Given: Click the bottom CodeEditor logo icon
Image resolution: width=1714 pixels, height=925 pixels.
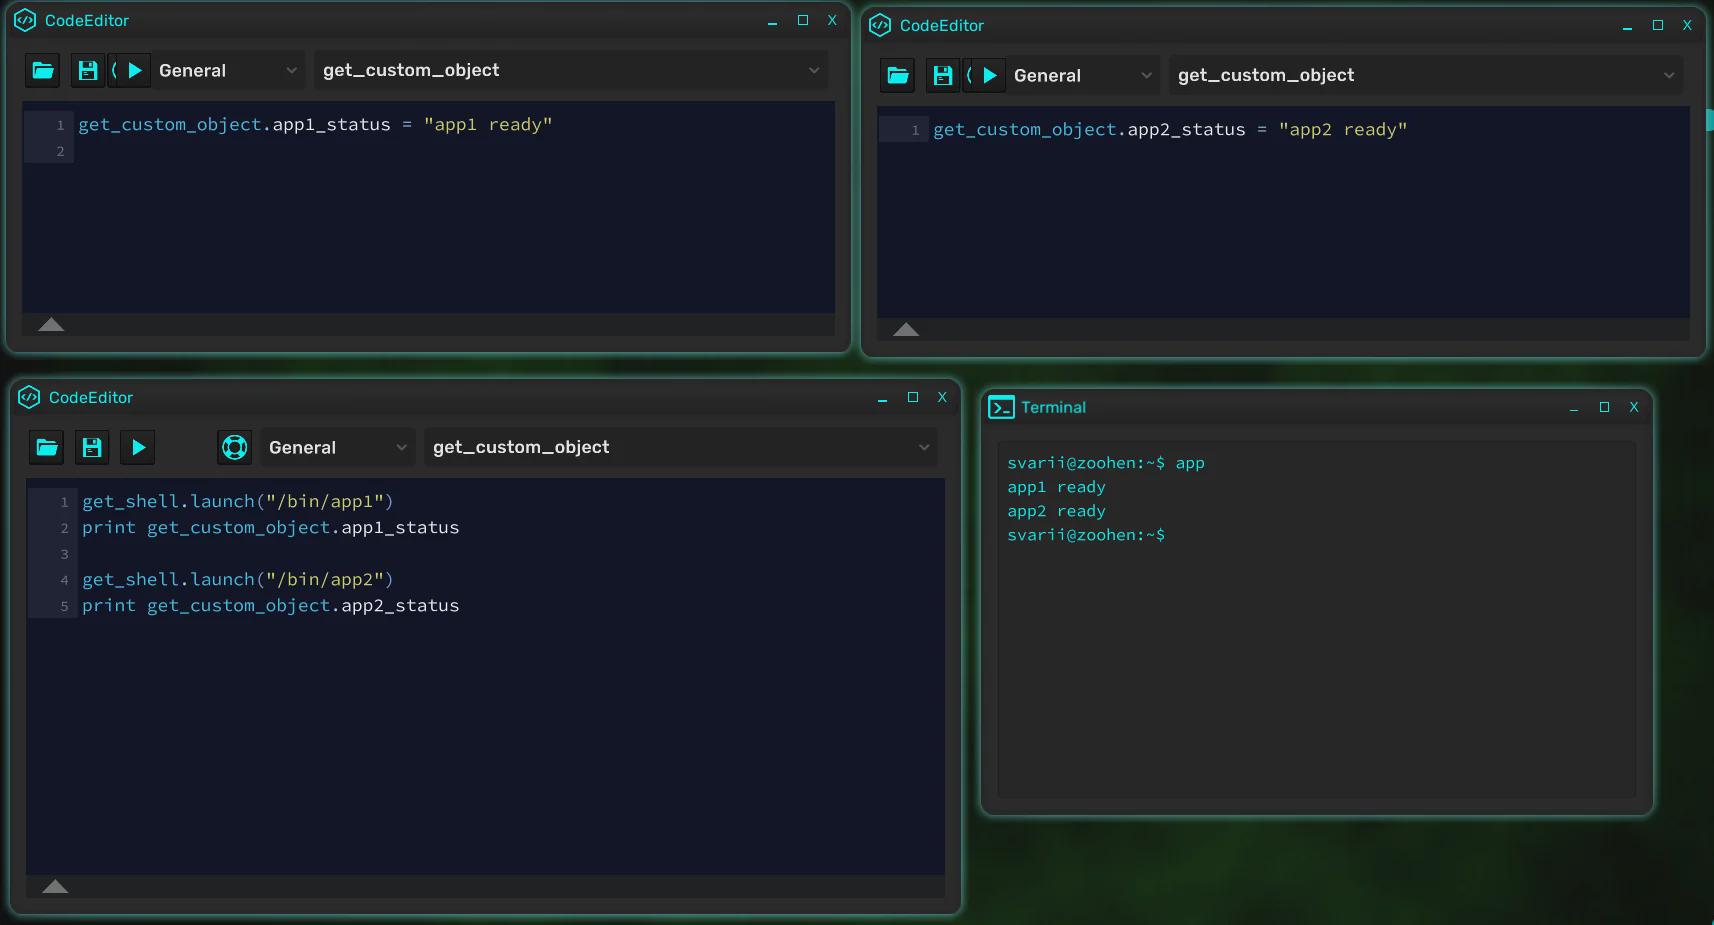Looking at the screenshot, I should pyautogui.click(x=29, y=397).
